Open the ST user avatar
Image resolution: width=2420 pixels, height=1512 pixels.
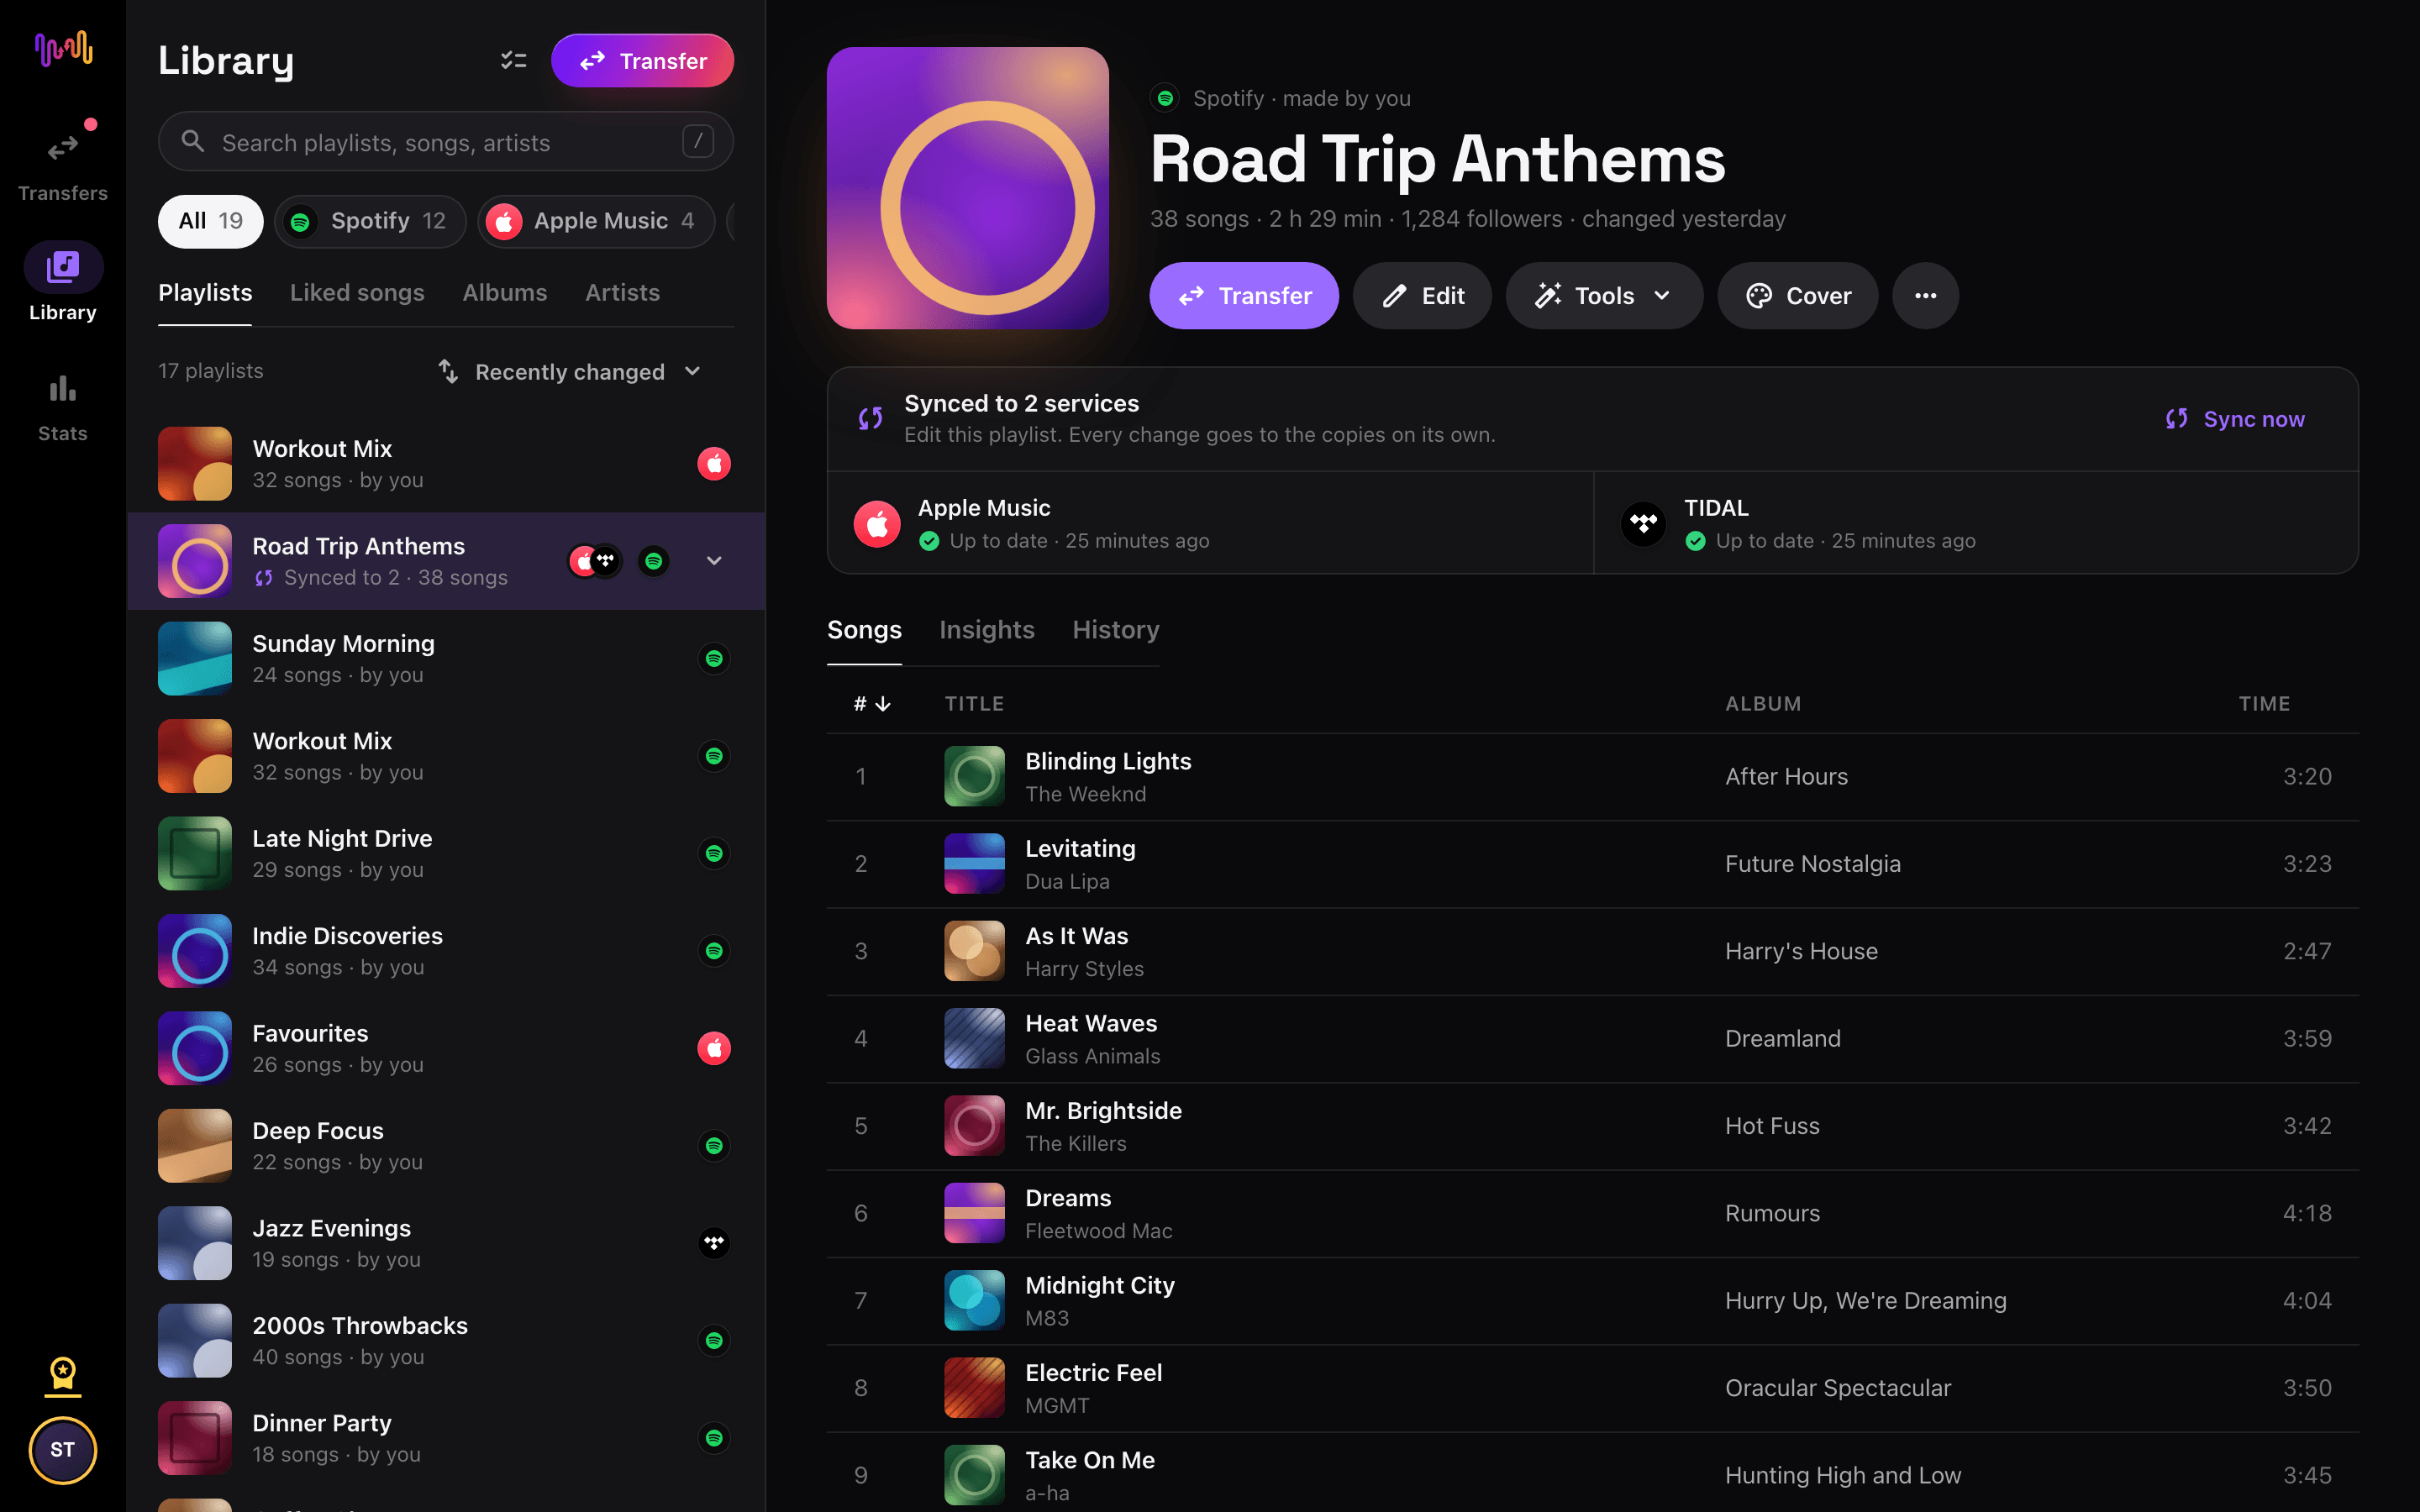(62, 1449)
